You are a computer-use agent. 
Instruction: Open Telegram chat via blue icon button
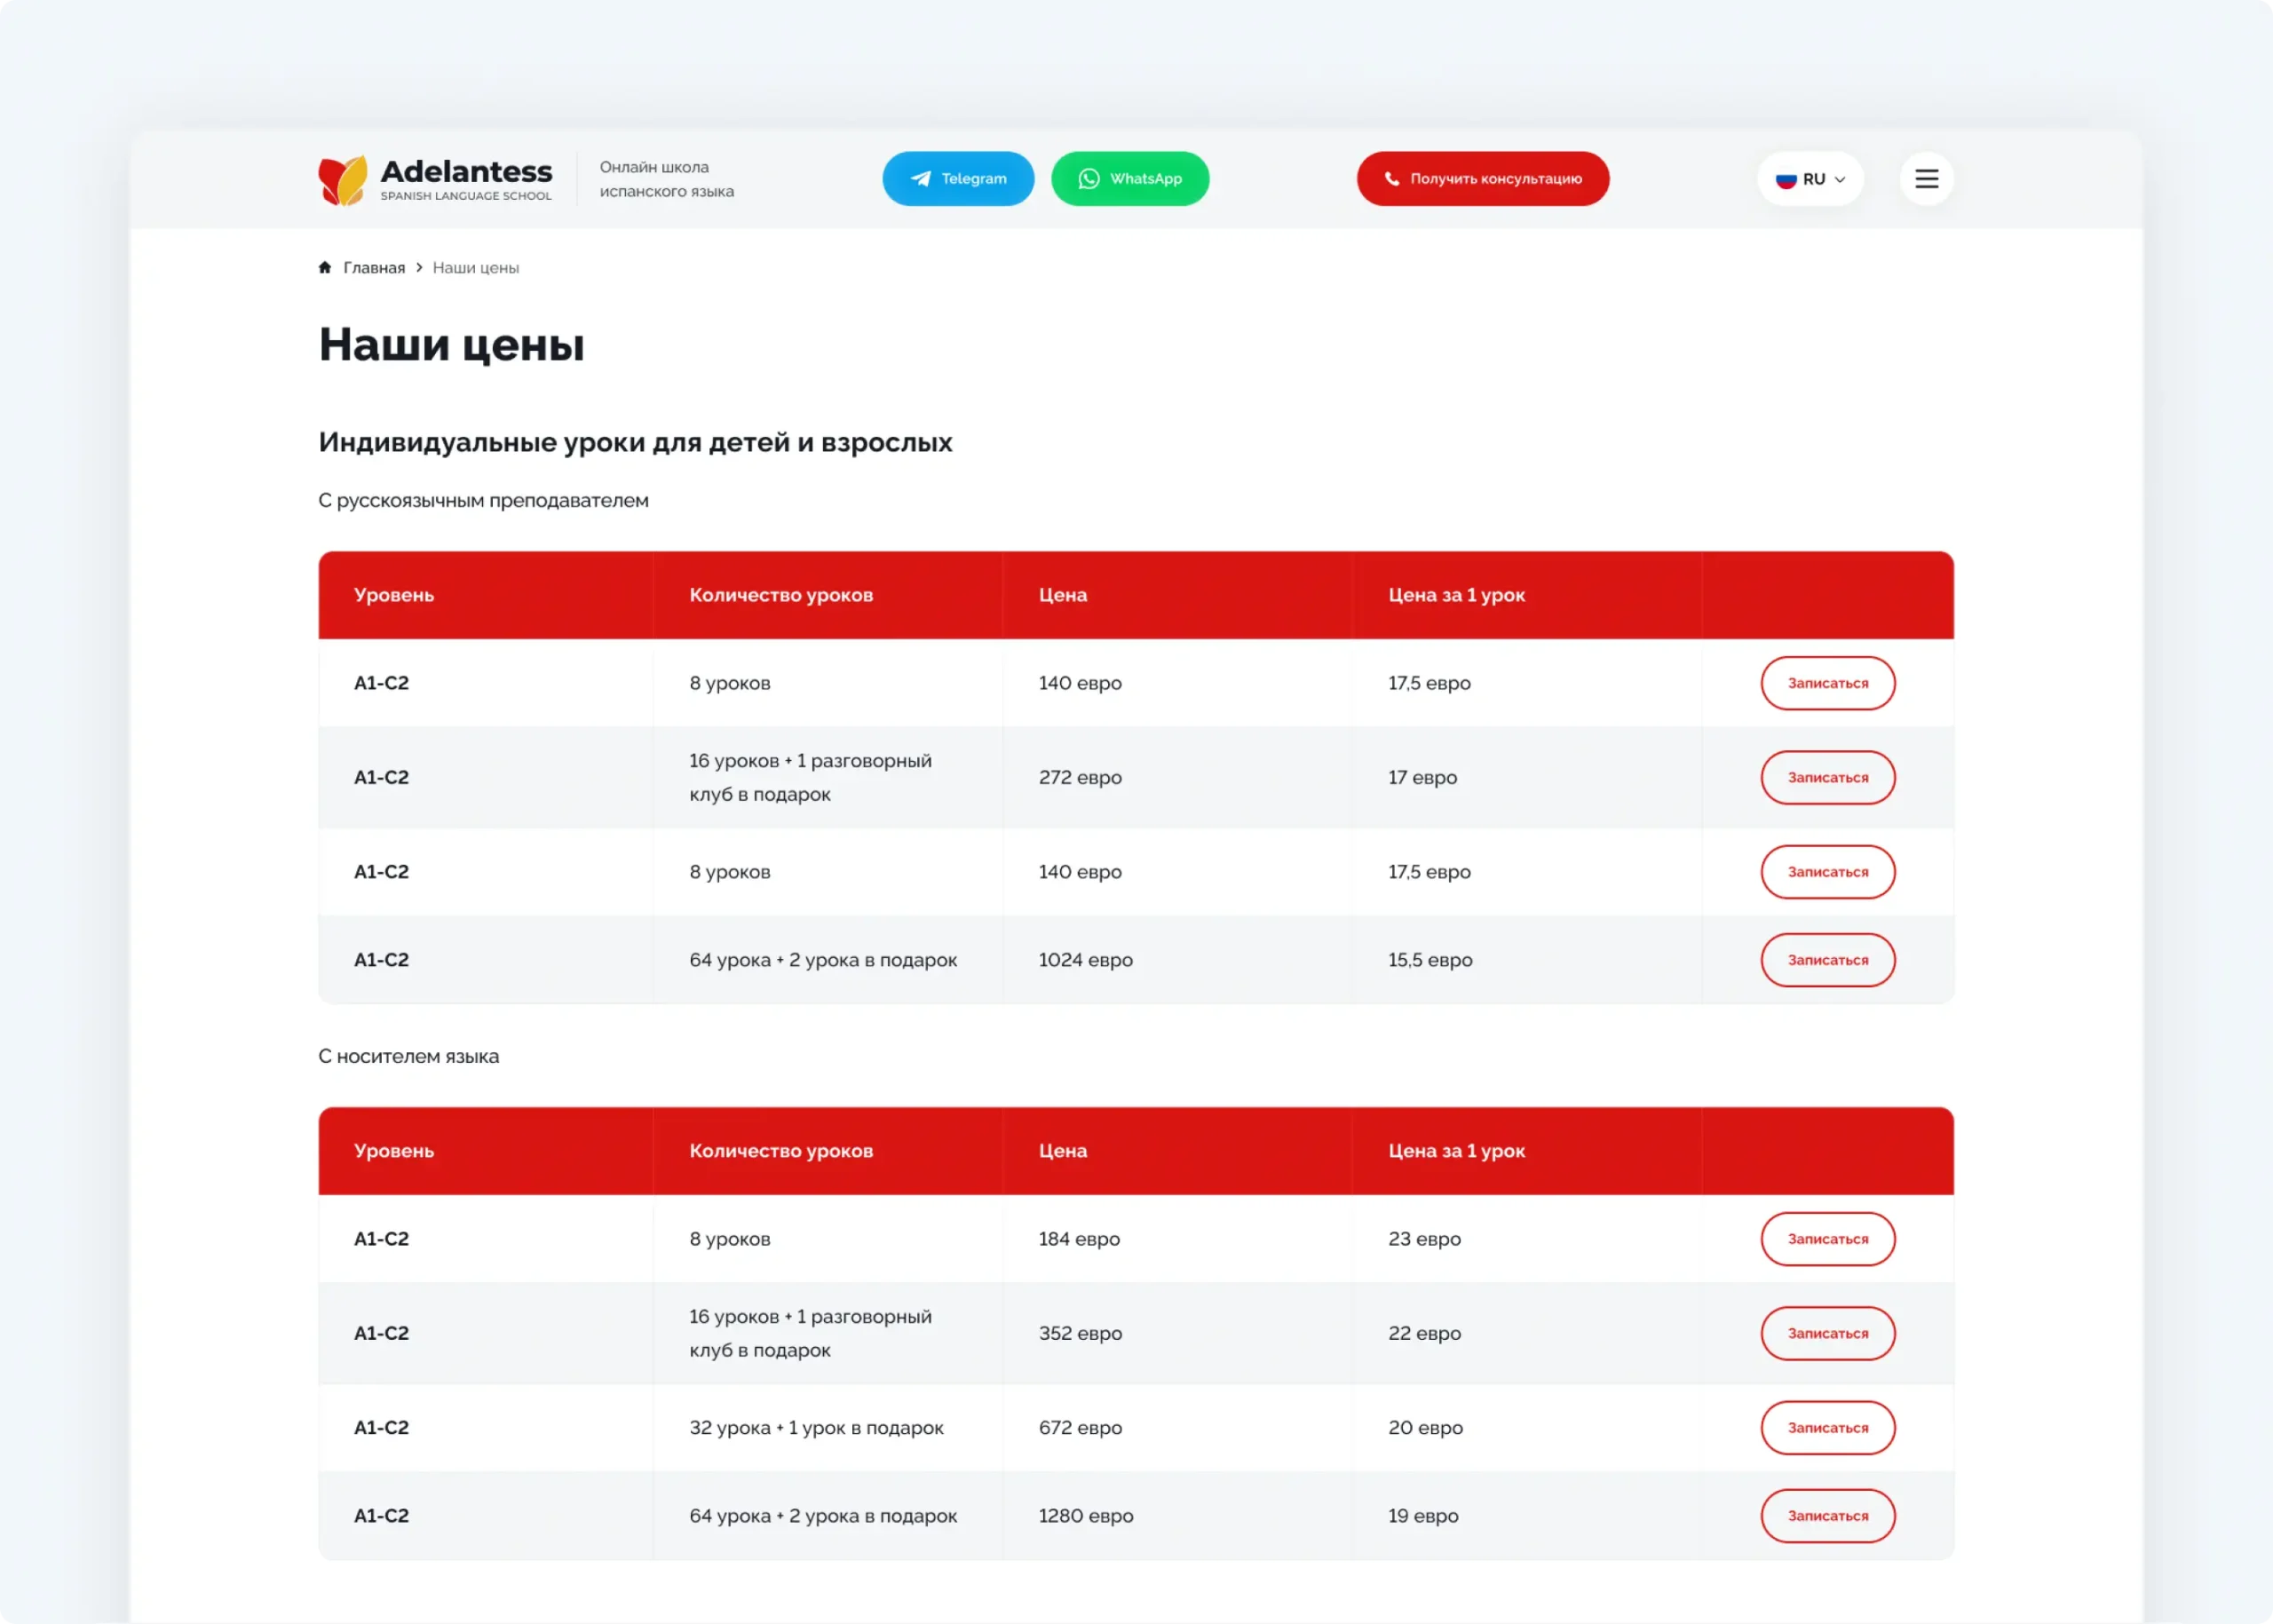point(957,179)
